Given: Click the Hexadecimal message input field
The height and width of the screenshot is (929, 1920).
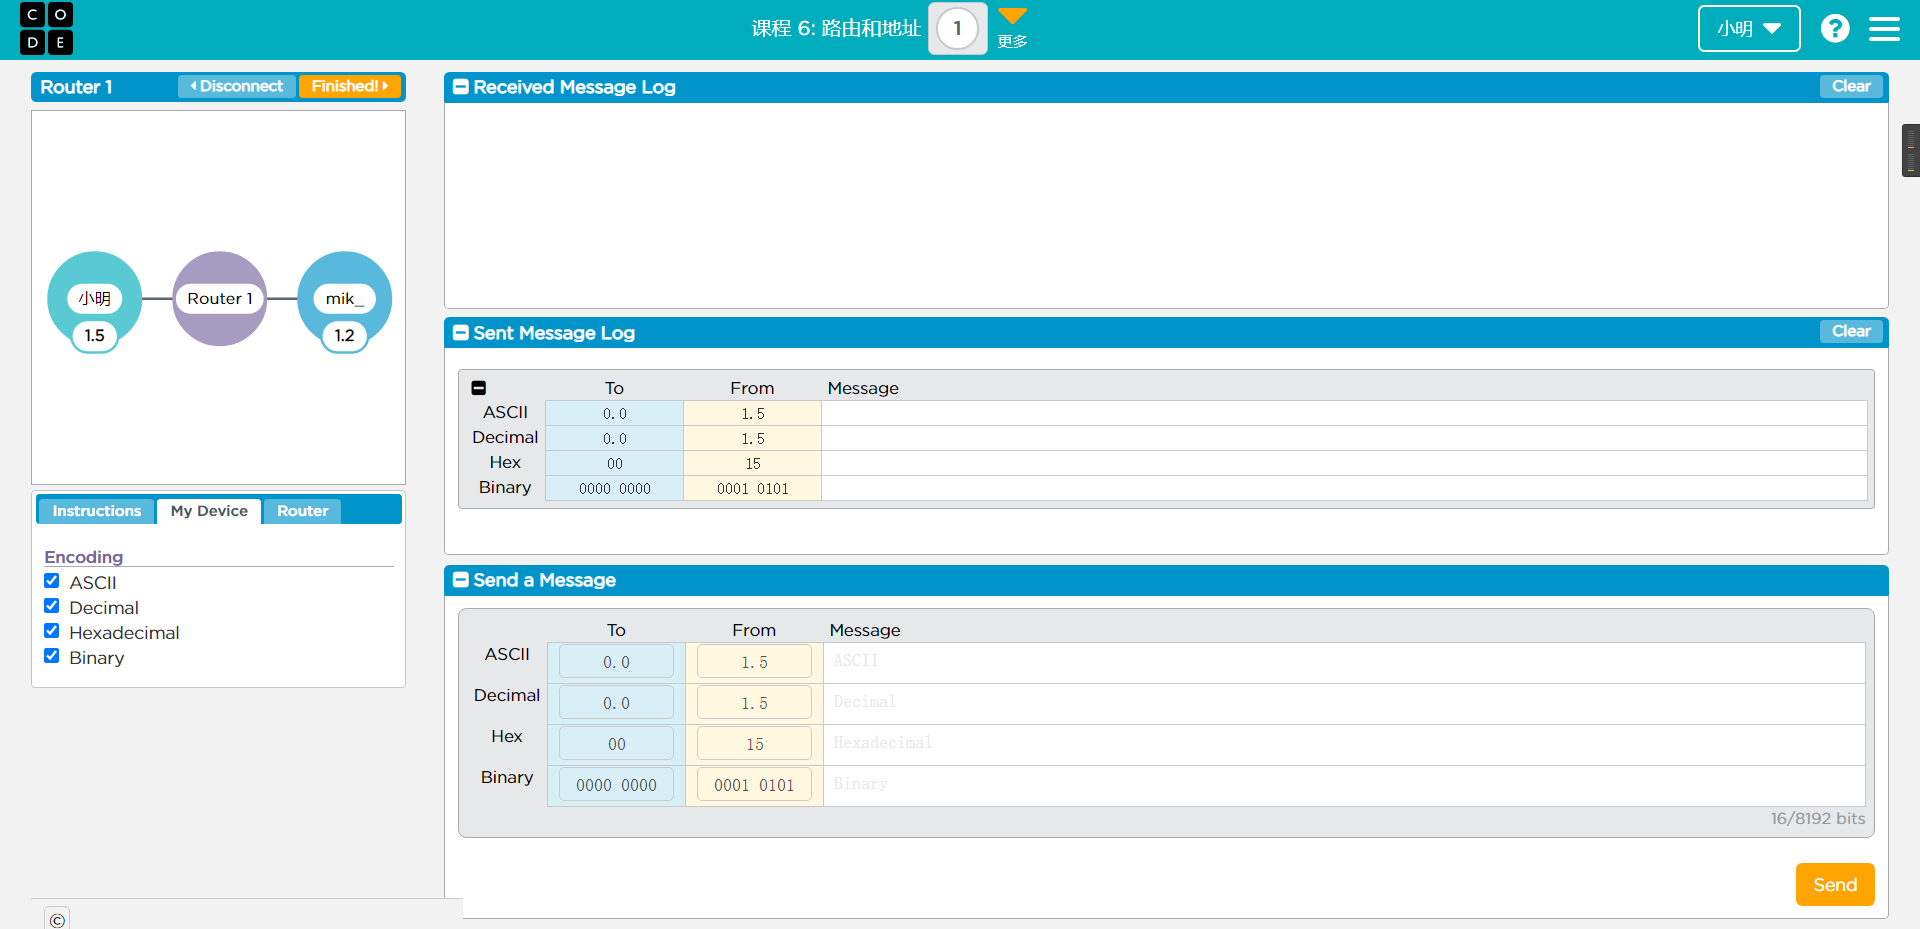Looking at the screenshot, I should coord(1344,744).
